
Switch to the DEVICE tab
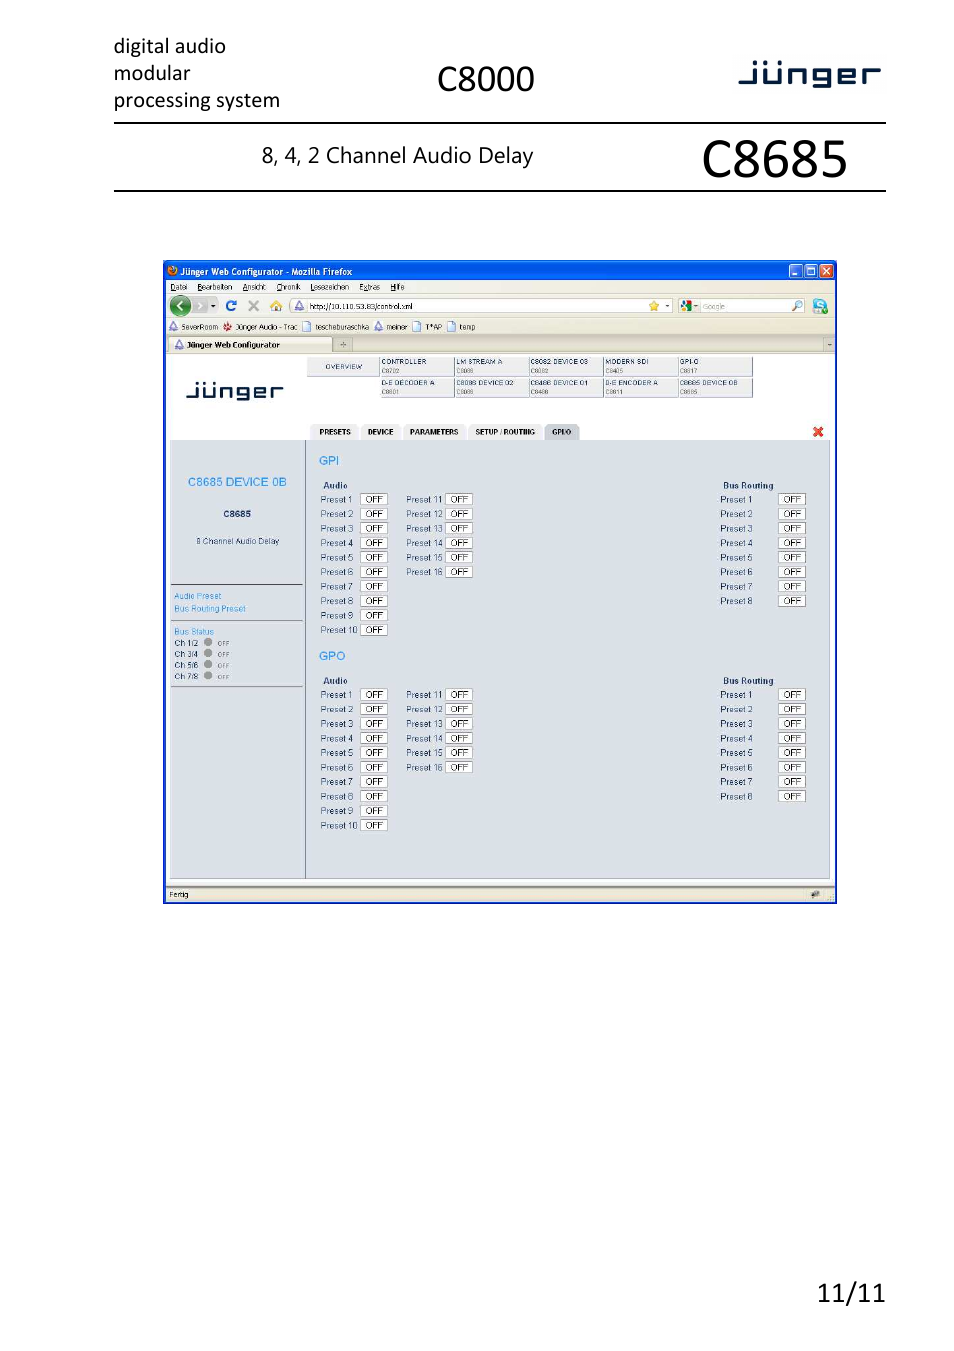click(x=380, y=432)
